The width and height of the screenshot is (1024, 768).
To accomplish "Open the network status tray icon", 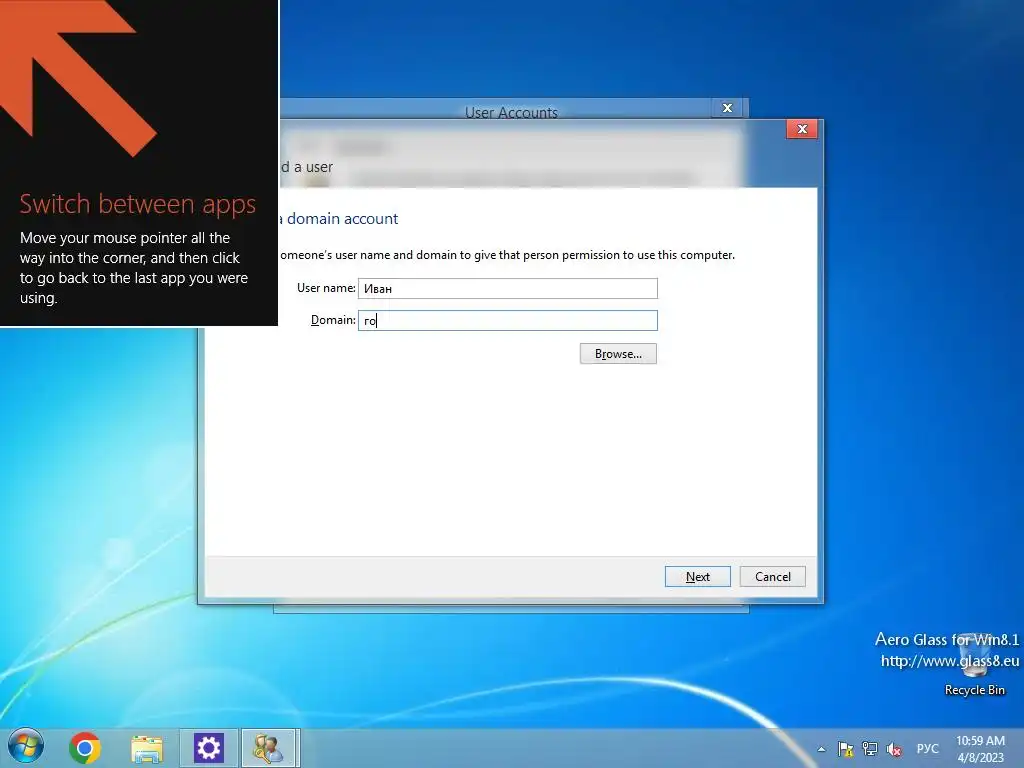I will click(x=870, y=749).
